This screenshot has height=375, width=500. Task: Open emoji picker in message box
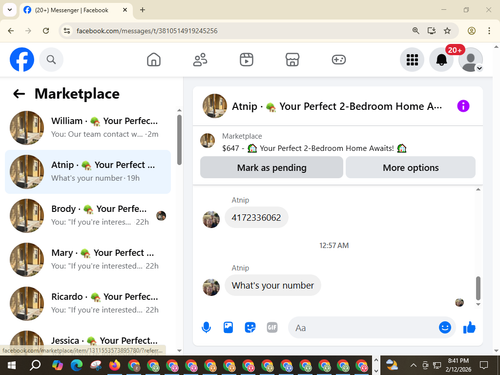[x=445, y=327]
